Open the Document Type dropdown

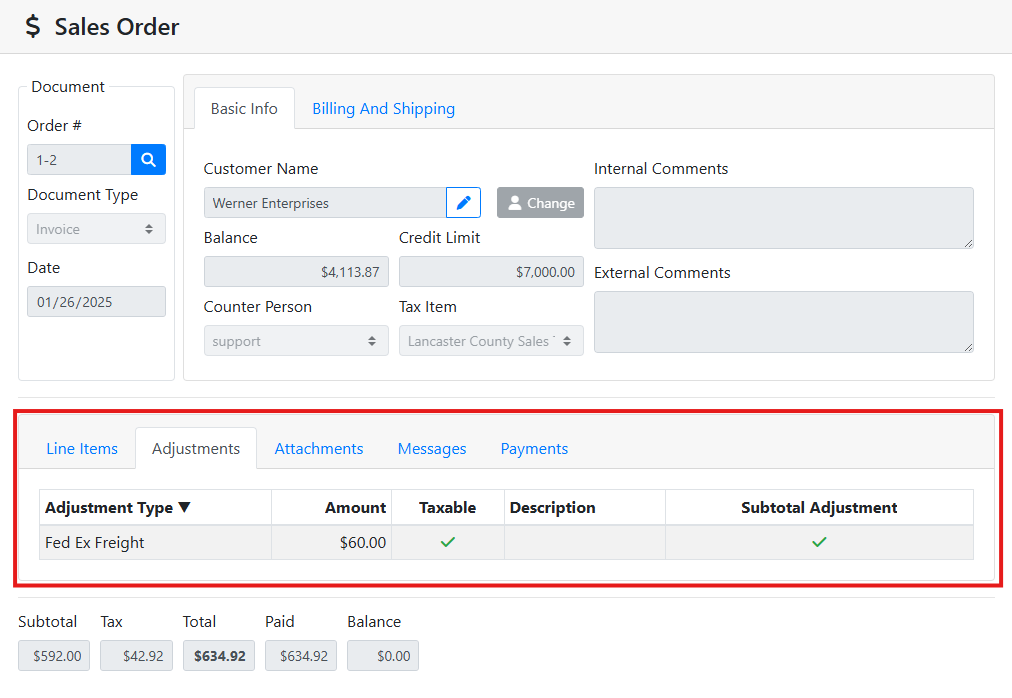point(96,229)
